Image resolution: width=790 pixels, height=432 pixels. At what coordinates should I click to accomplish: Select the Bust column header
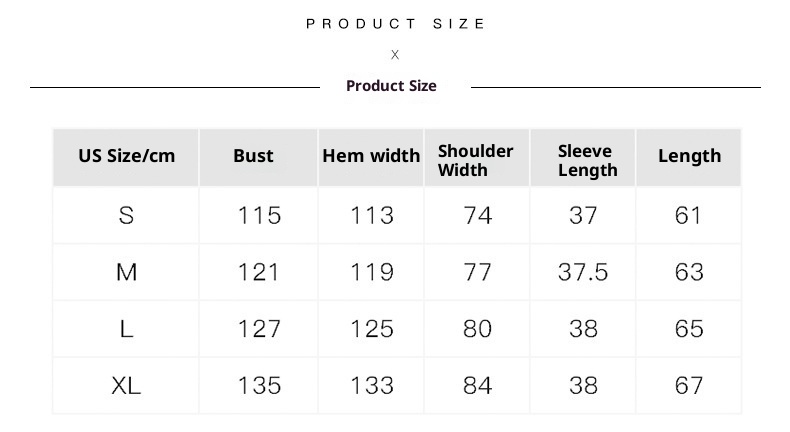click(x=253, y=156)
